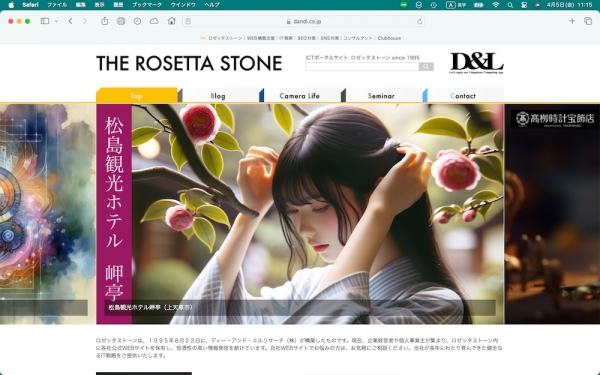Open Wi-Fi menu bar icon
The width and height of the screenshot is (600, 375).
coord(496,5)
